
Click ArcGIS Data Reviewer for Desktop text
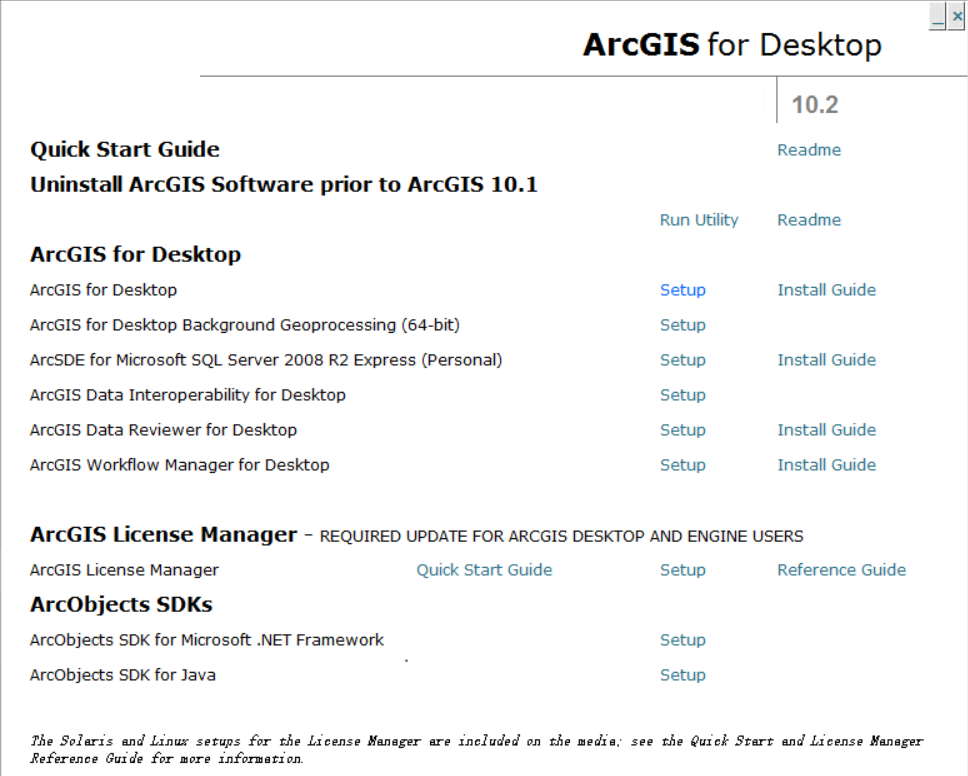(164, 430)
